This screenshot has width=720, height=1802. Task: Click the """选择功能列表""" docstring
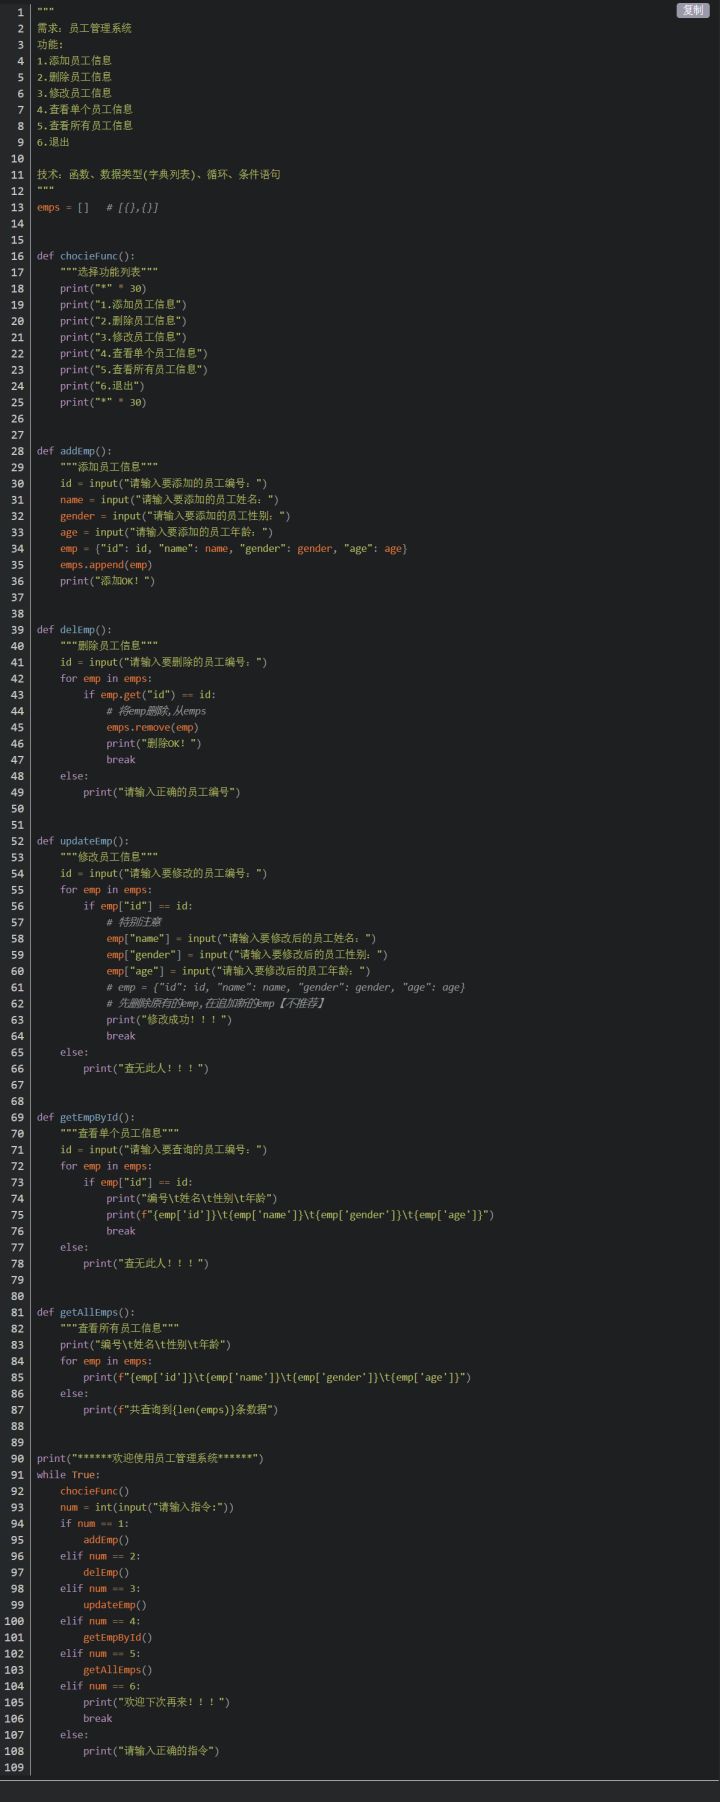tap(108, 272)
